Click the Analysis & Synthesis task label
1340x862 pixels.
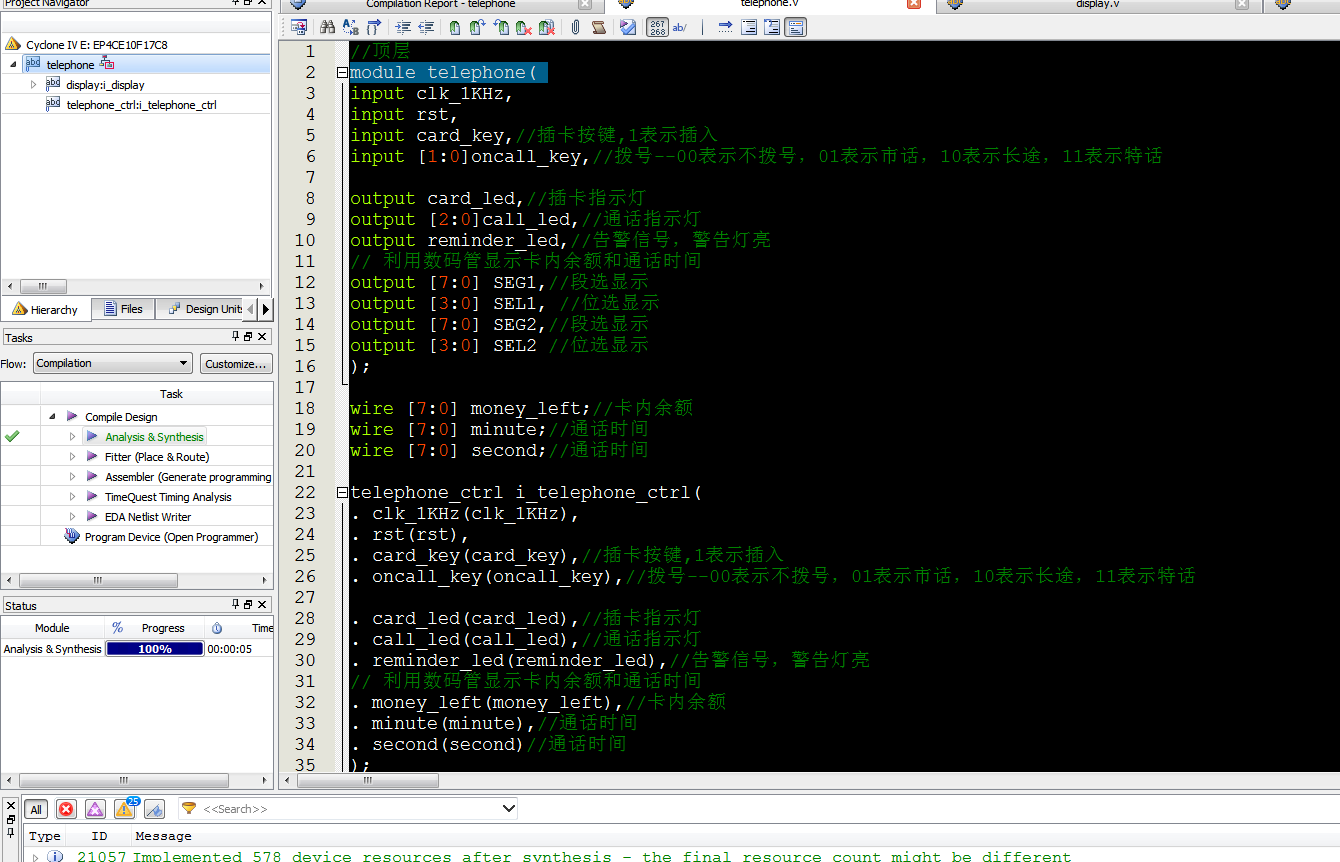point(154,437)
